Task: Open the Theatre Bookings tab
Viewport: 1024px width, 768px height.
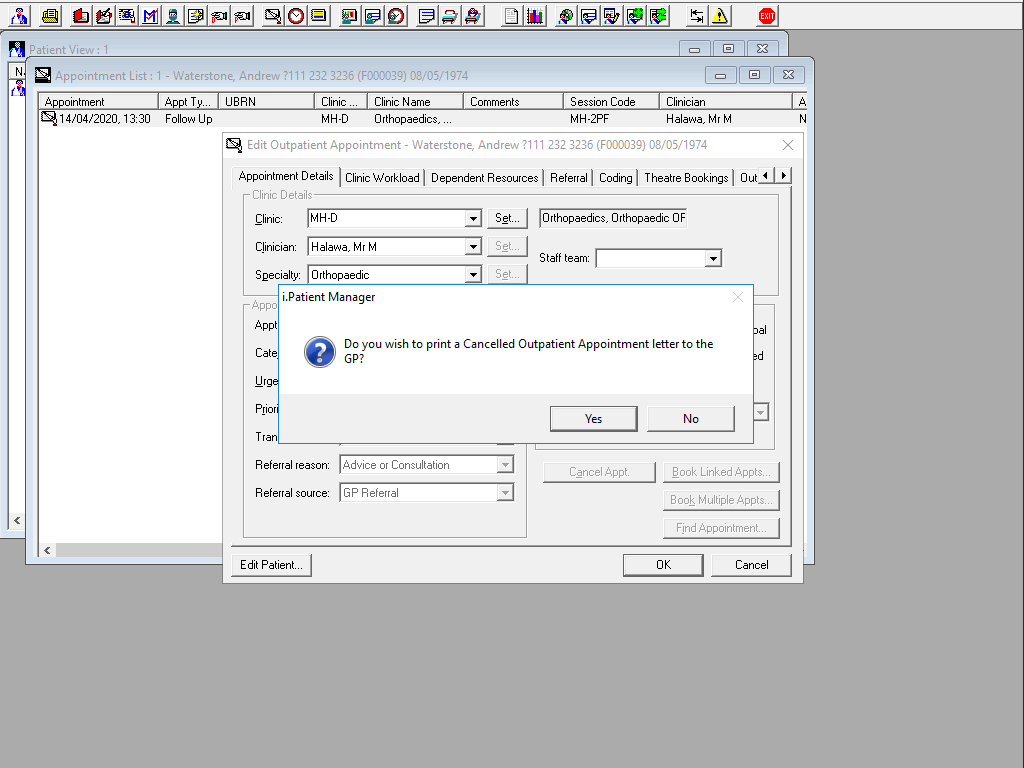Action: (686, 178)
